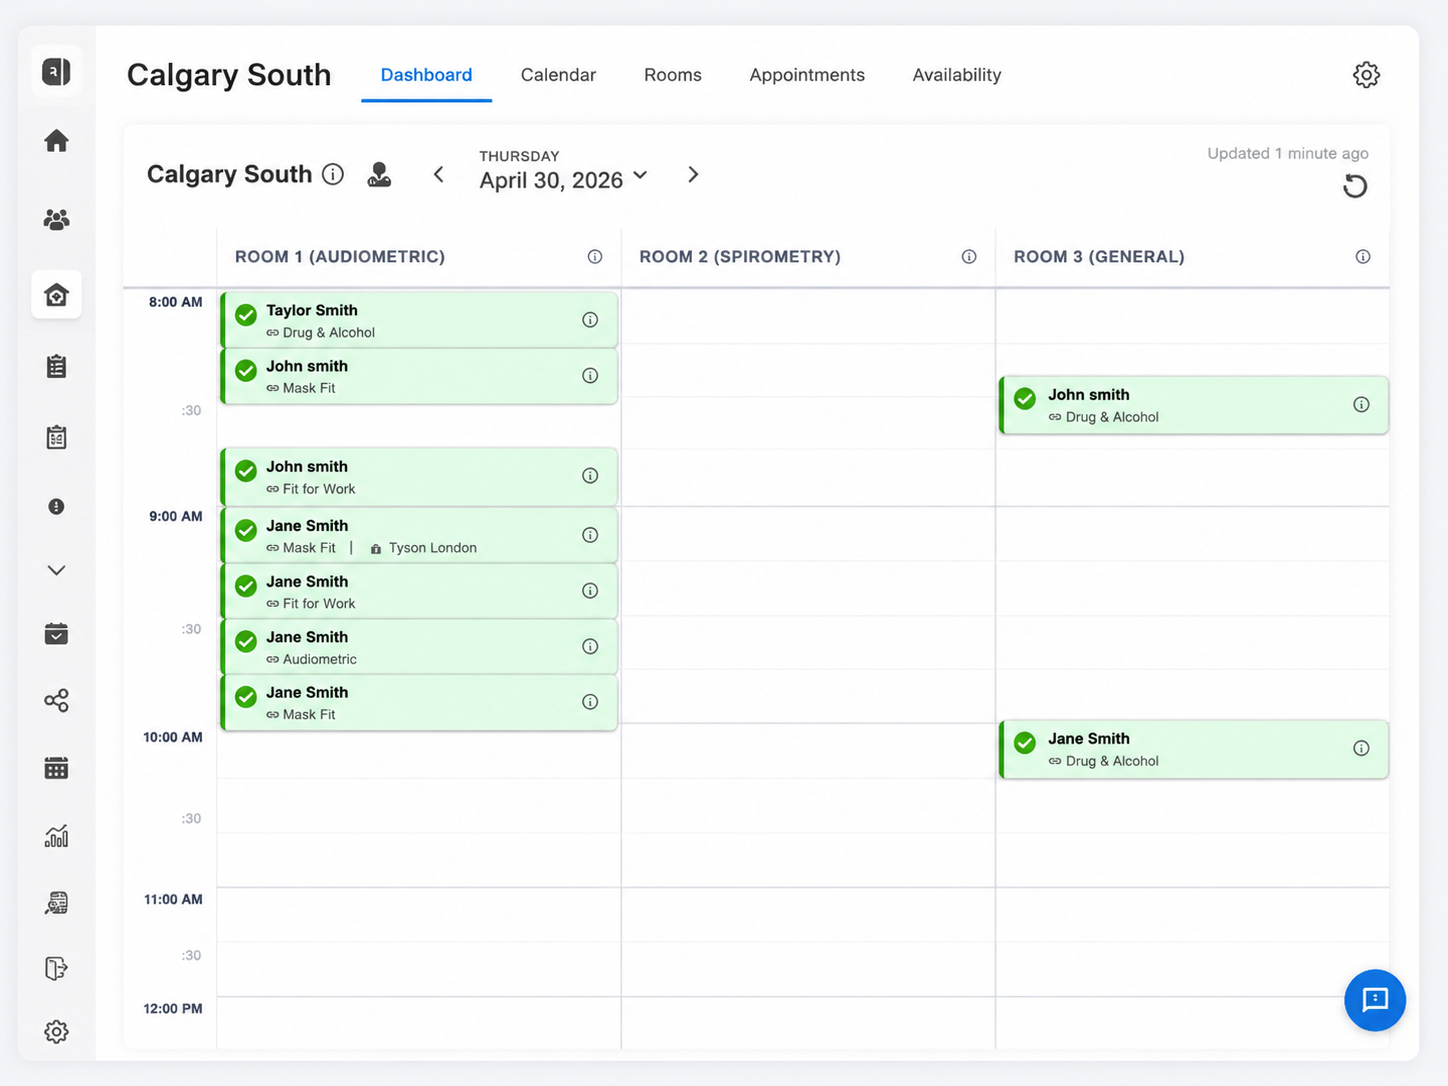Viewport: 1448px width, 1086px height.
Task: Click the THURSDAY label above the date
Action: (x=519, y=156)
